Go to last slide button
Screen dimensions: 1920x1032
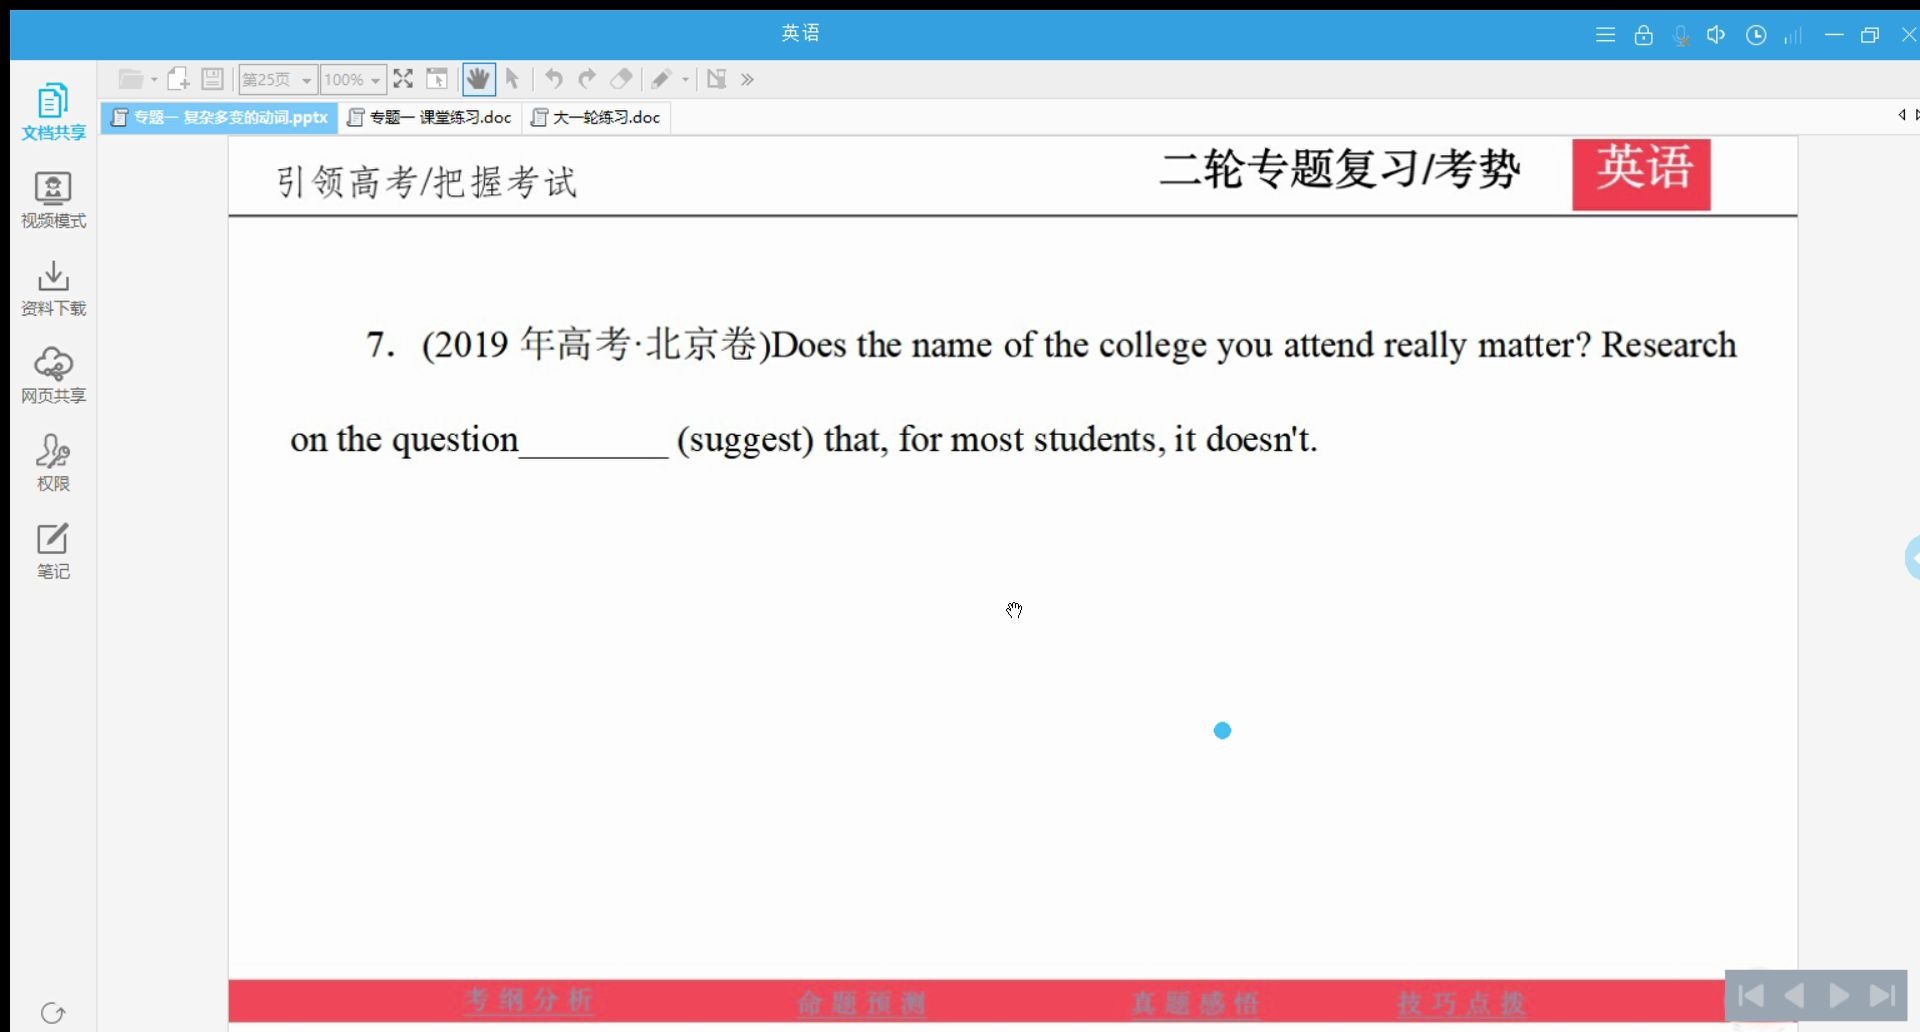tap(1883, 995)
